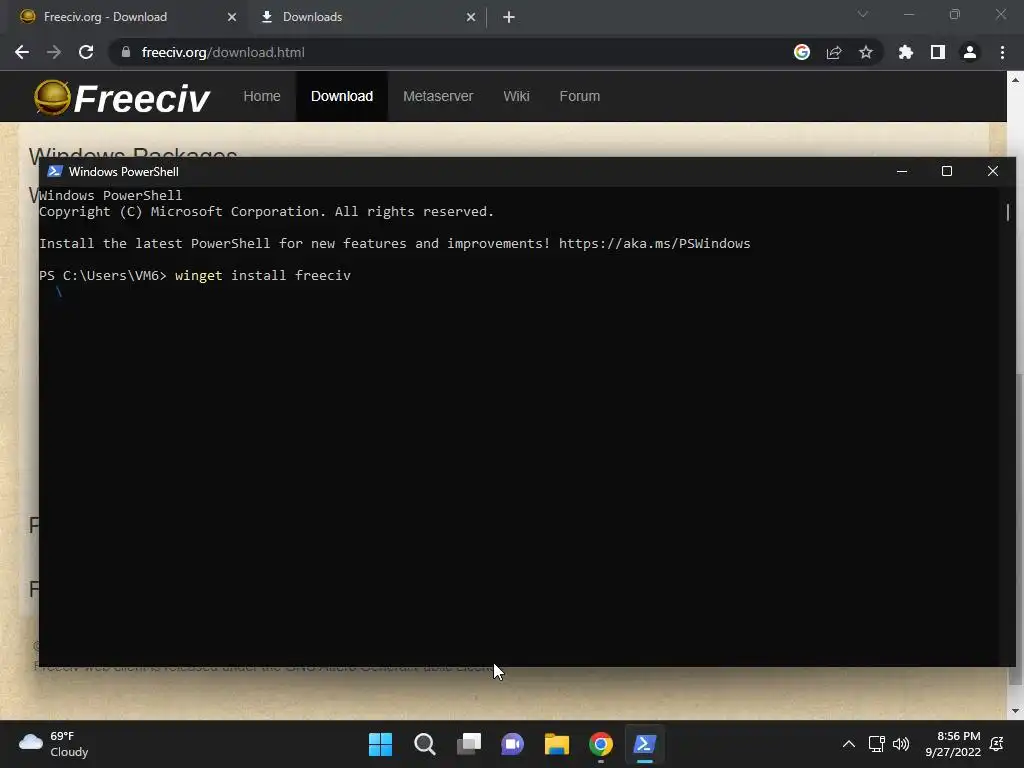
Task: Open the weather widget showing 69°F Cloudy
Action: (54, 744)
